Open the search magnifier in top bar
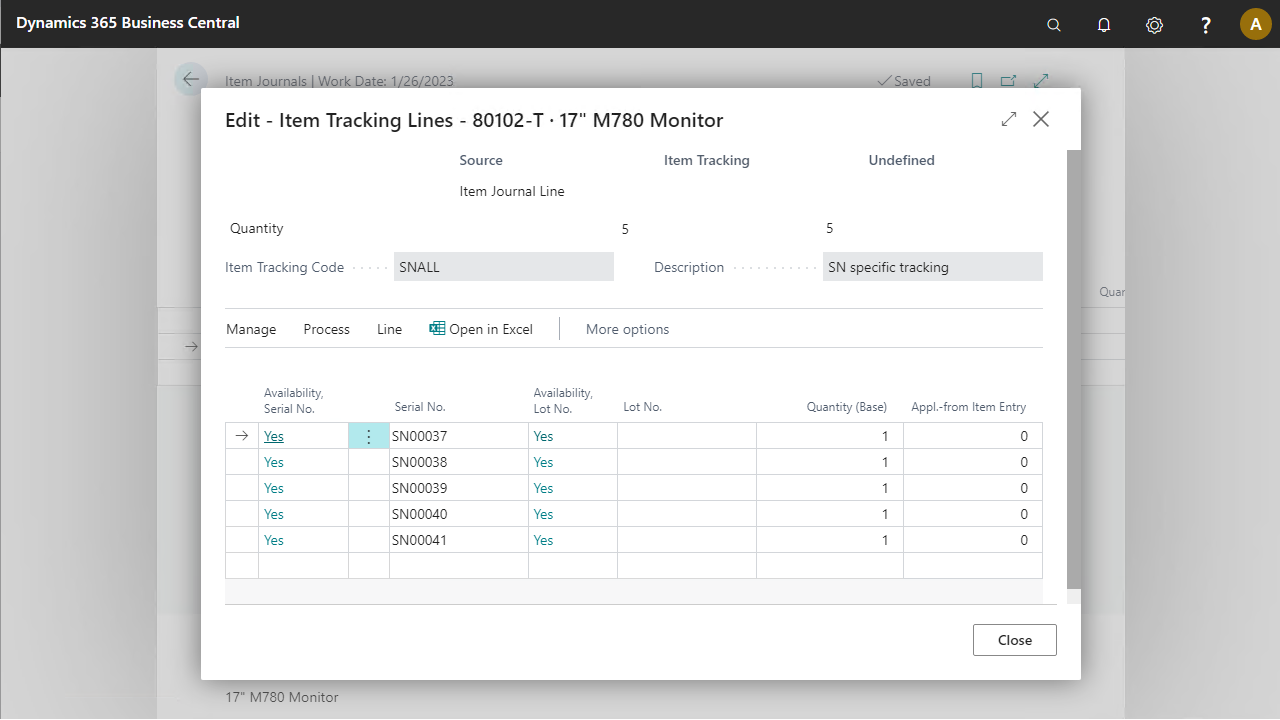1280x720 pixels. click(x=1054, y=25)
